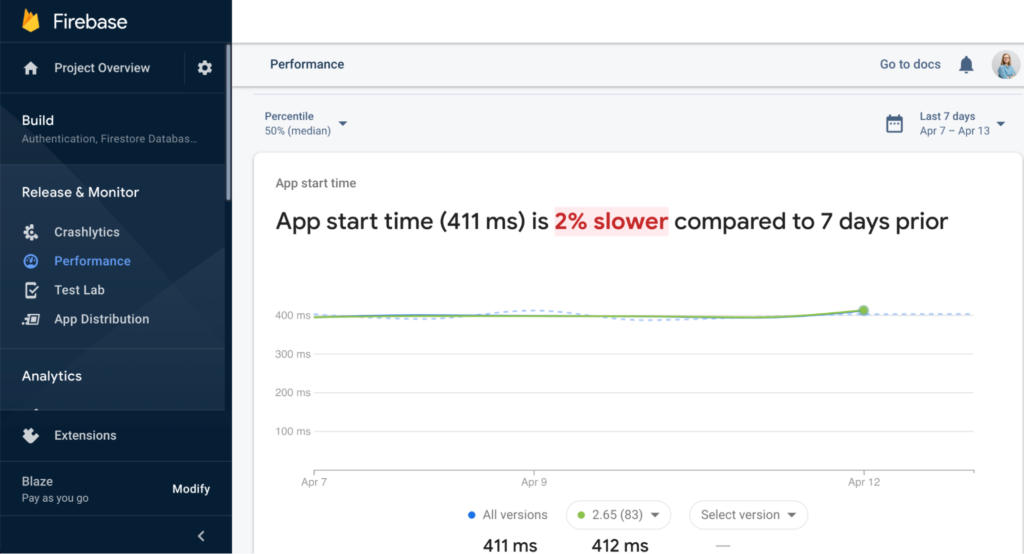
Task: Open Last 7 days date dropdown
Action: 961,123
